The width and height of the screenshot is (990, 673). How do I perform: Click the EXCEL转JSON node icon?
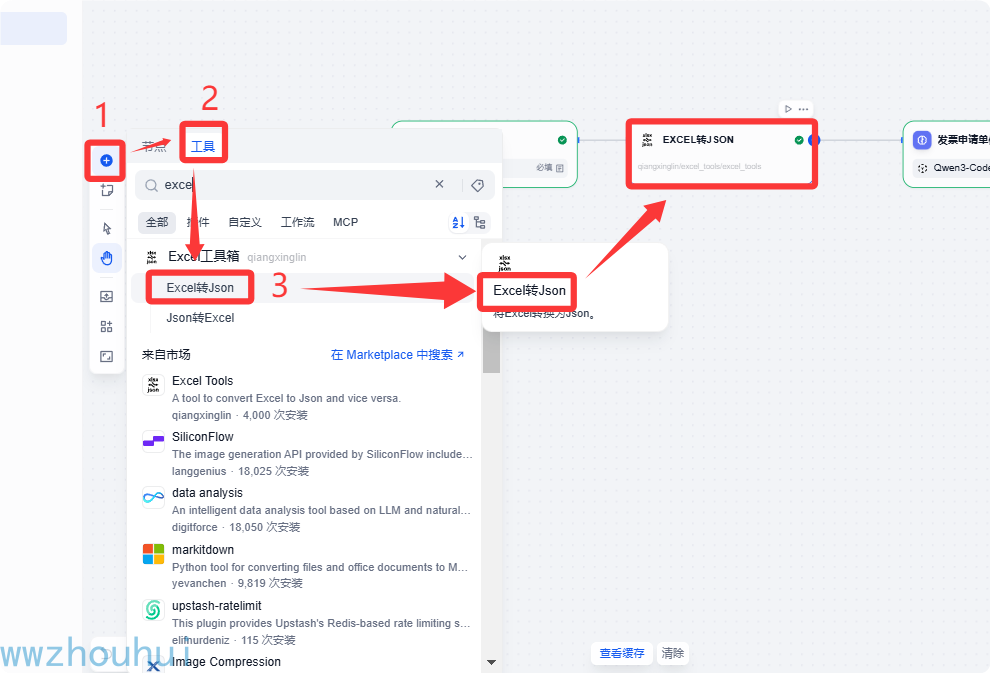click(647, 140)
